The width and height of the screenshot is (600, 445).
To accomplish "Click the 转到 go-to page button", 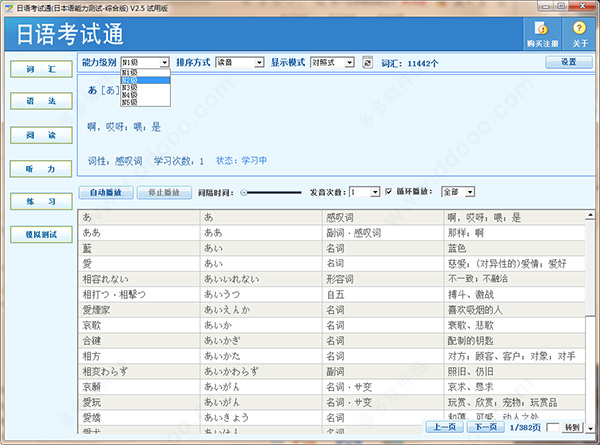I will pos(572,427).
